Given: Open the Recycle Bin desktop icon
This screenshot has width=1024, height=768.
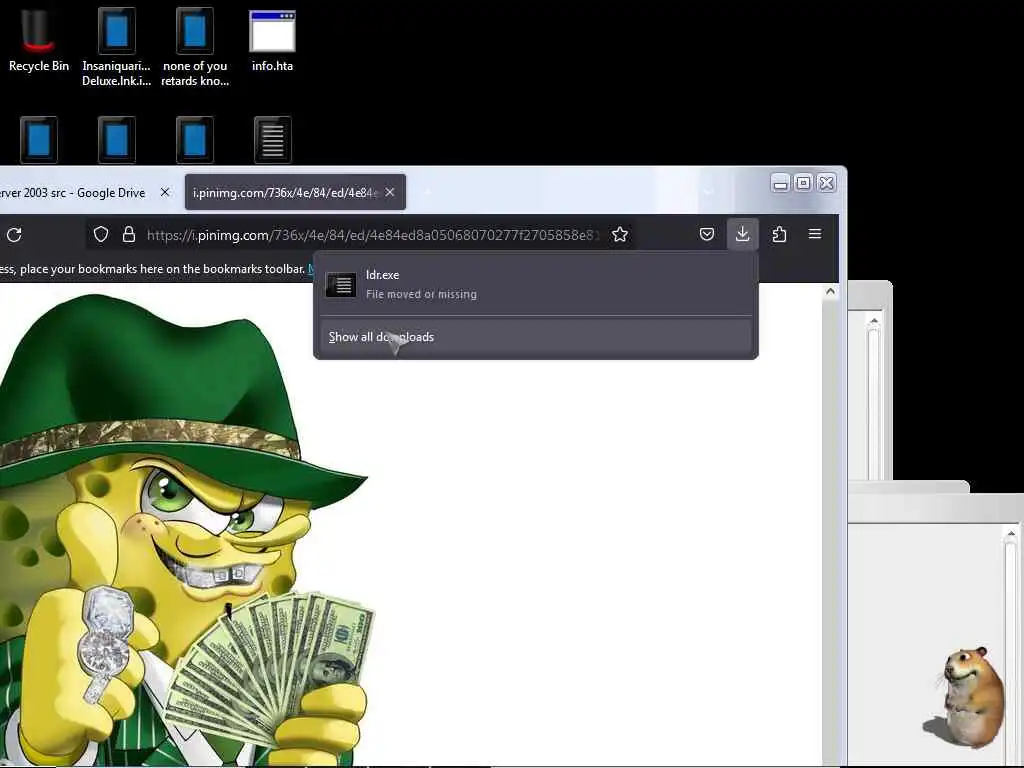Looking at the screenshot, I should 39,40.
